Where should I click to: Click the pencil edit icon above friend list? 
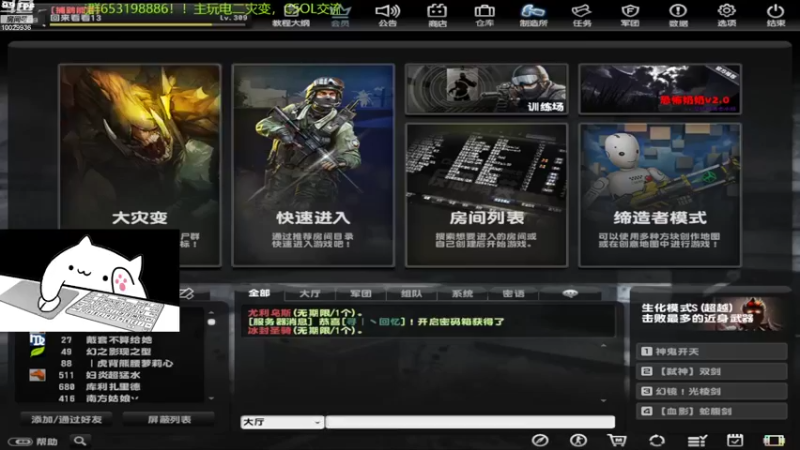point(187,293)
